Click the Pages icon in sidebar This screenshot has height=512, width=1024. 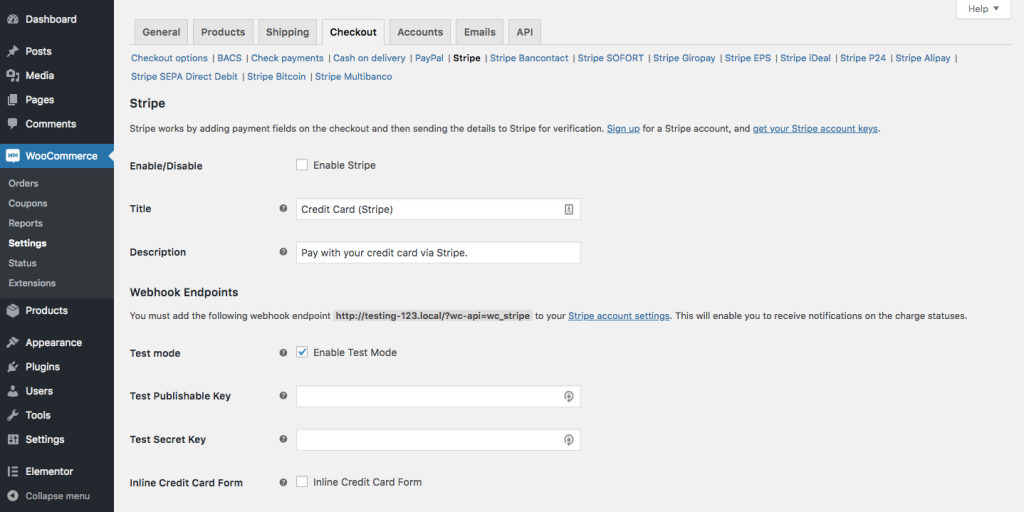(x=12, y=100)
